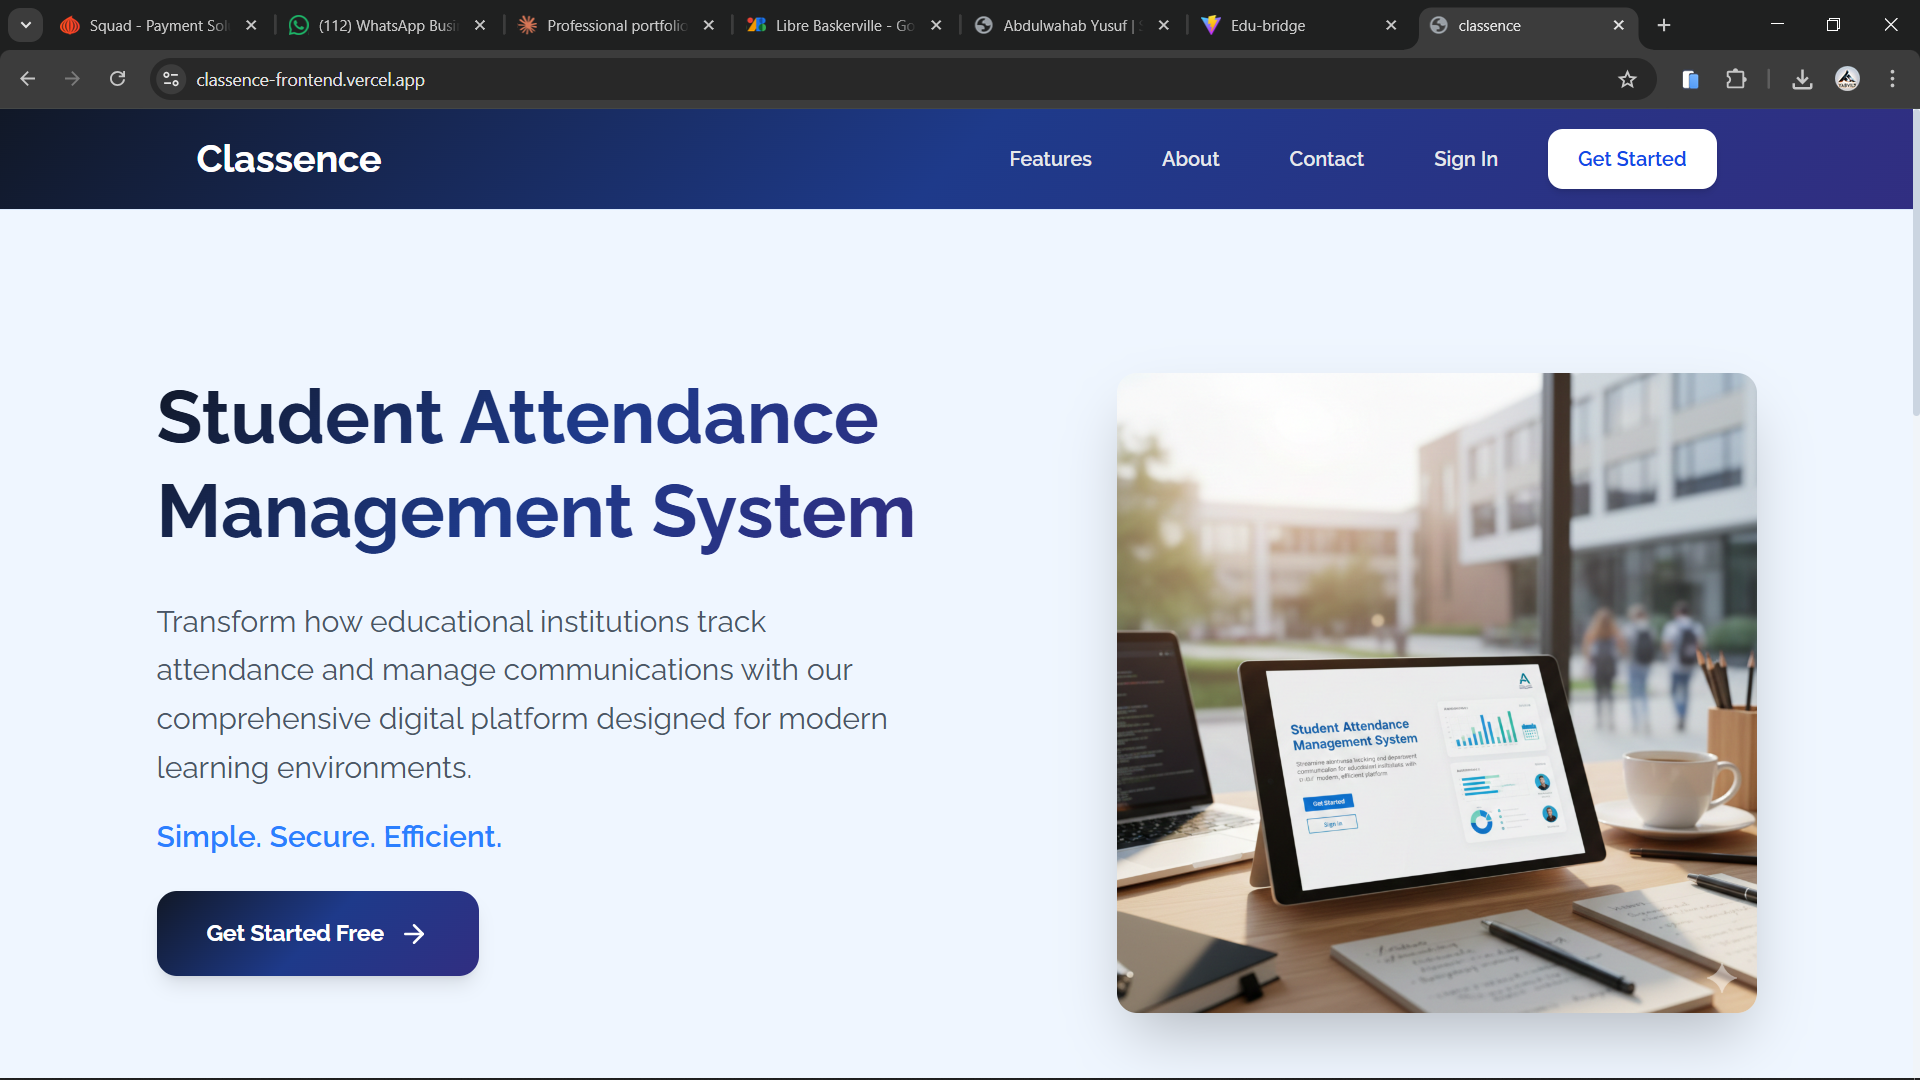Go back to the previous page

coord(28,79)
